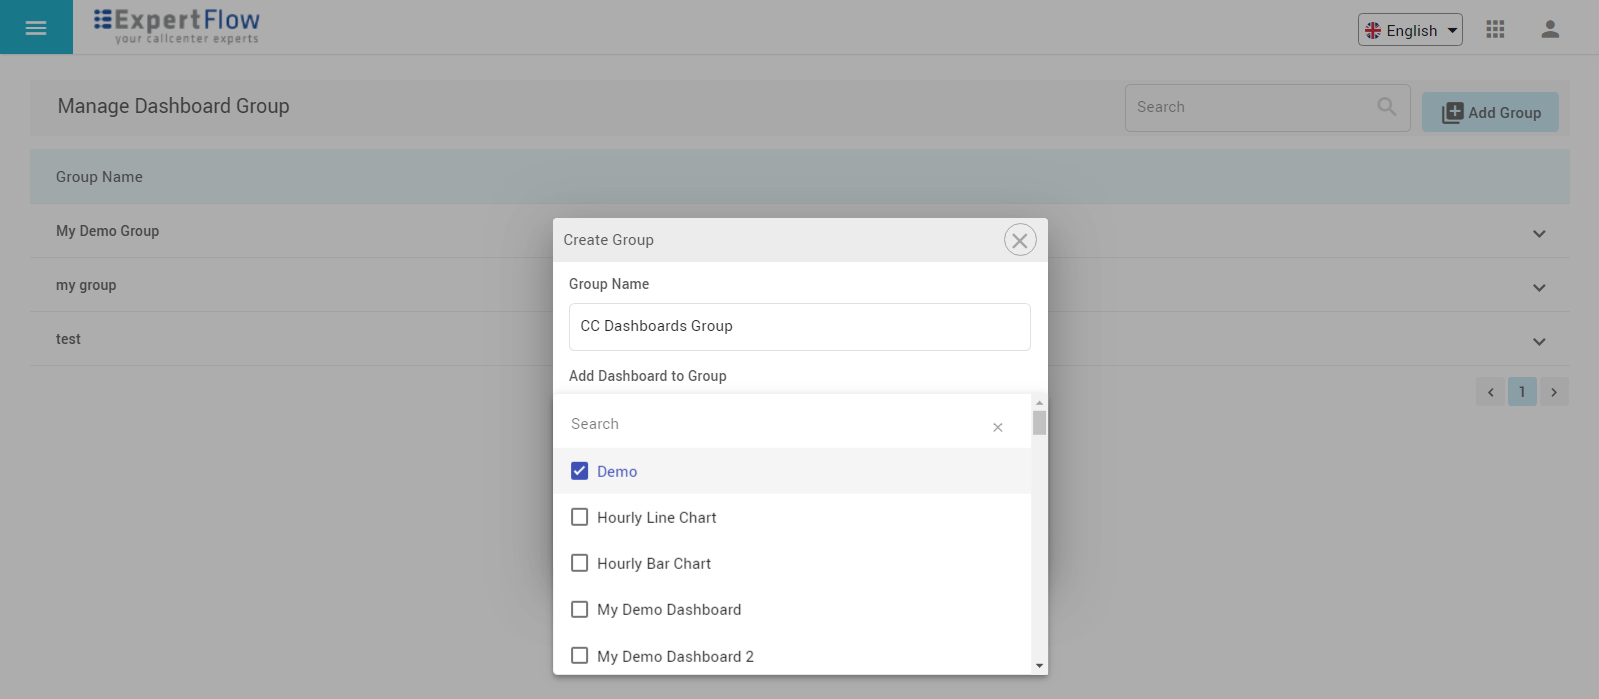Expand the My Demo Group row

1539,233
